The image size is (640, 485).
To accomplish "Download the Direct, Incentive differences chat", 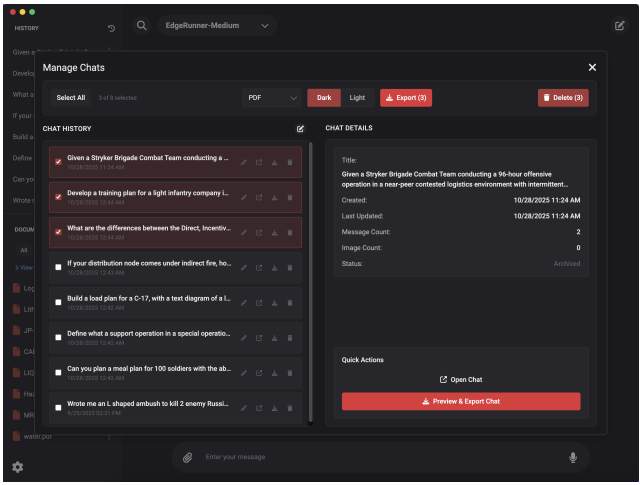I will [274, 233].
